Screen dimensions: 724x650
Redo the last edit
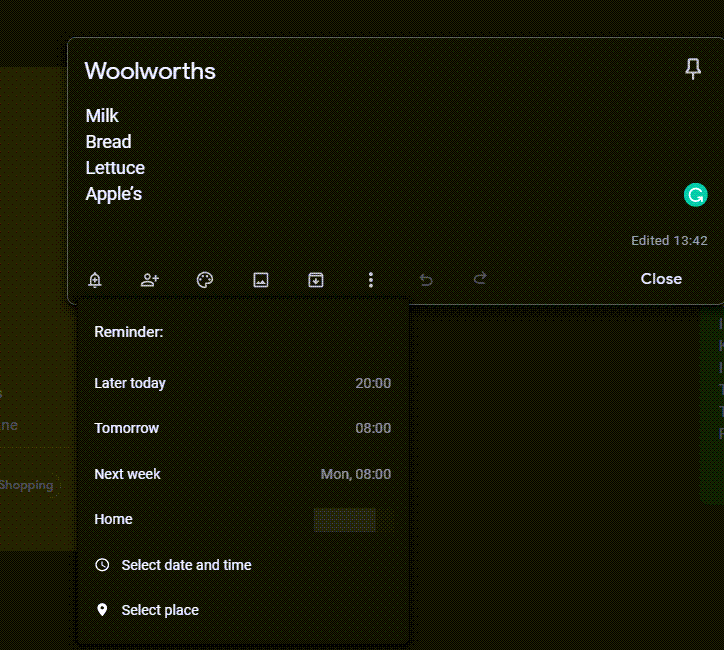click(x=480, y=278)
